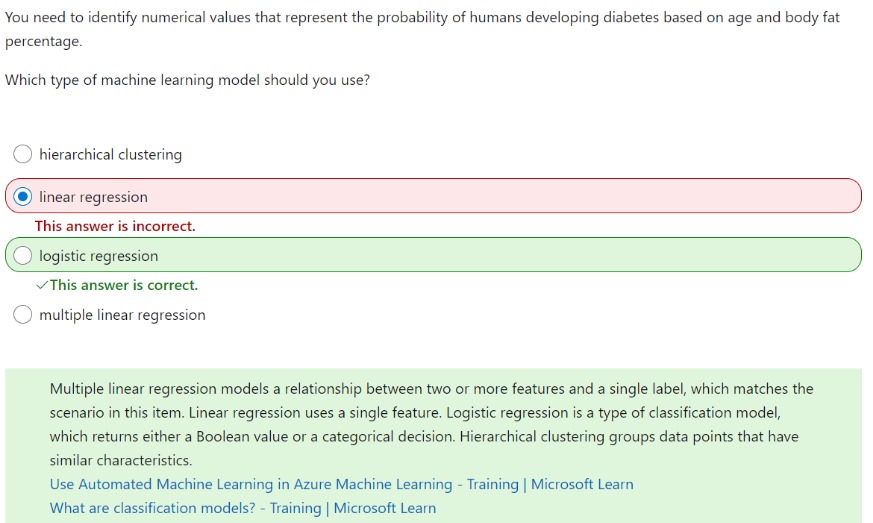Click empty area of red highlighted answer row
Screen dimensions: 873x523
coord(501,196)
